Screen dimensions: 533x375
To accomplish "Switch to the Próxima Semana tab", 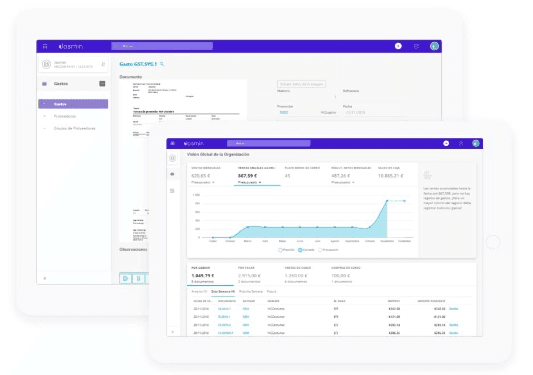I will (x=251, y=292).
